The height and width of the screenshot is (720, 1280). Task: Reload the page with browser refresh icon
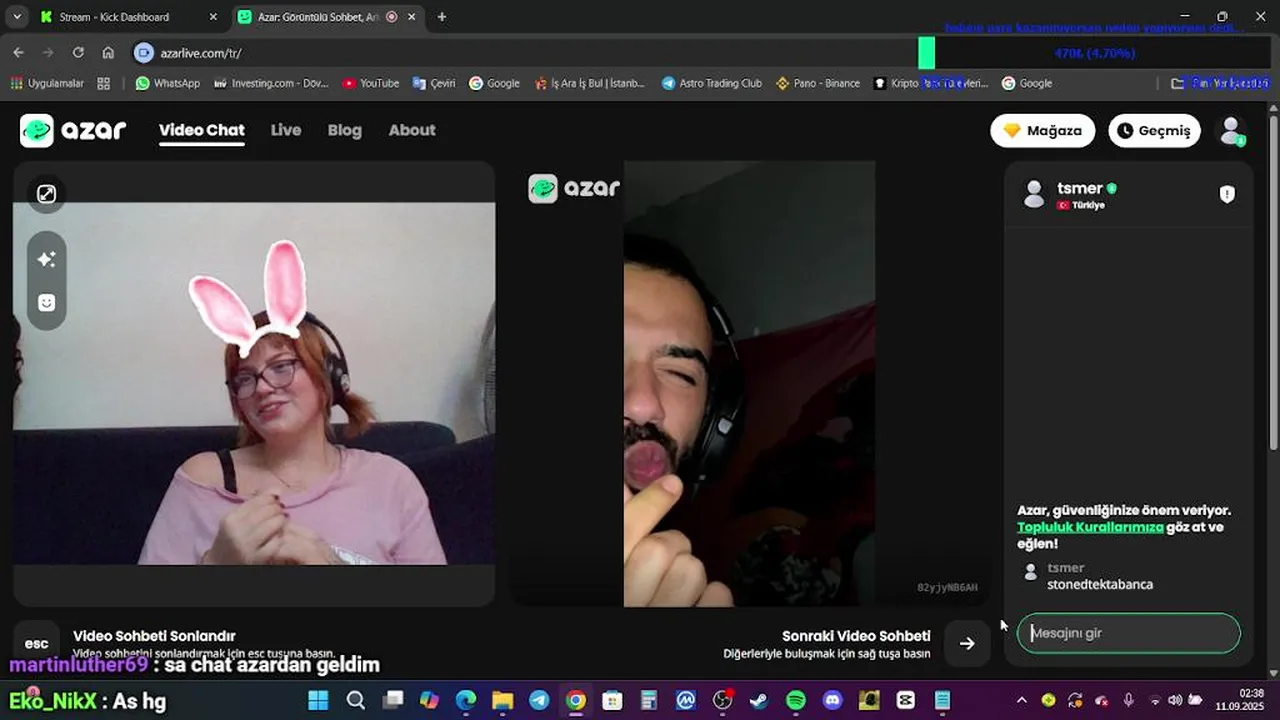pyautogui.click(x=78, y=52)
